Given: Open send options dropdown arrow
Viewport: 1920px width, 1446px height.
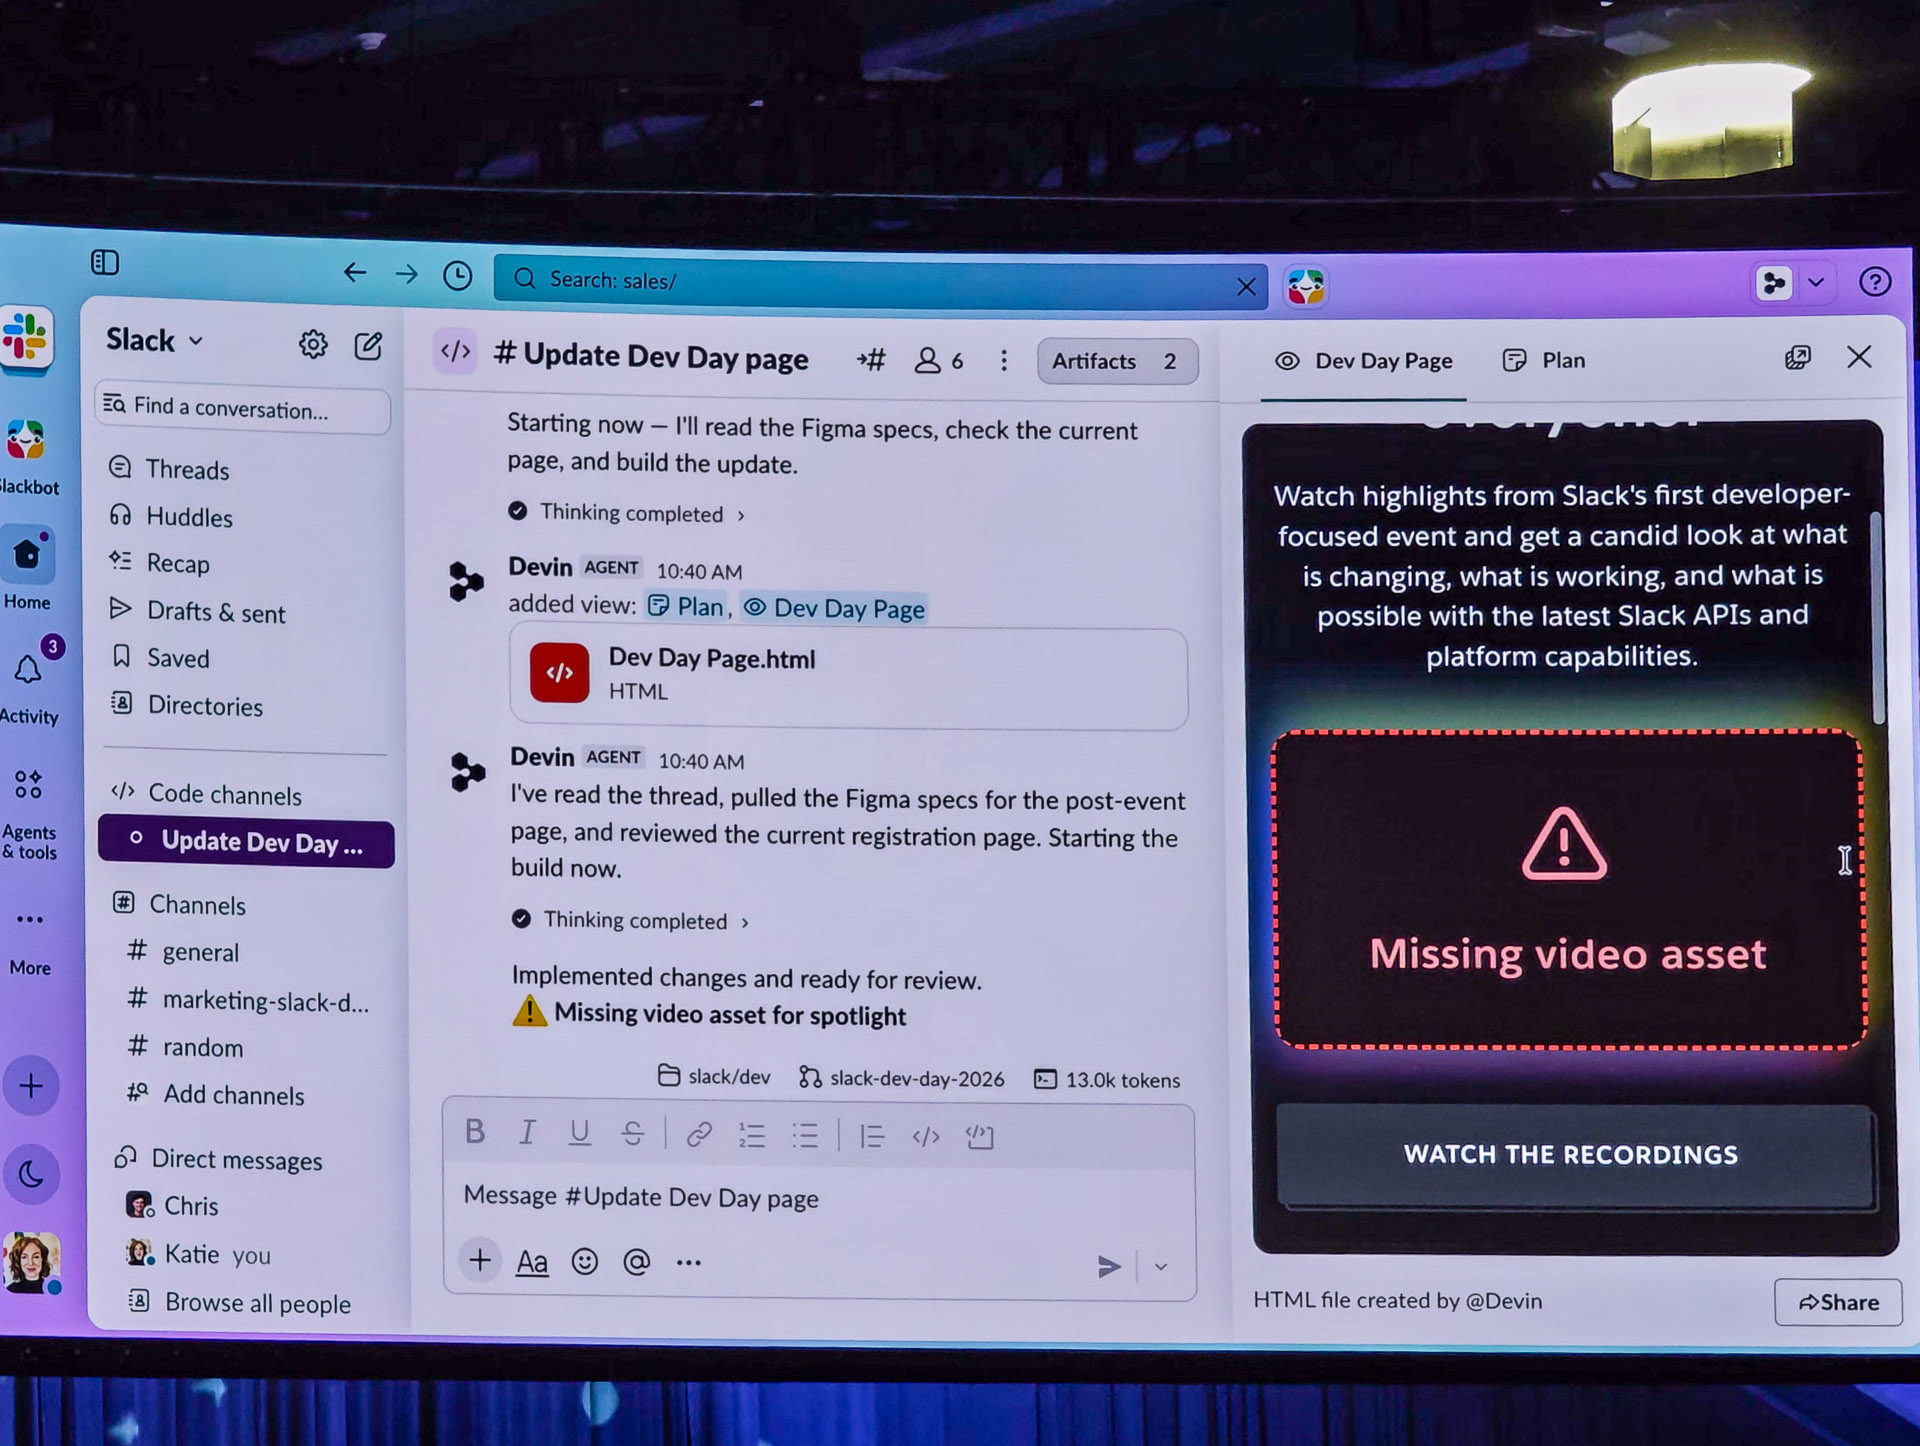Looking at the screenshot, I should point(1161,1267).
